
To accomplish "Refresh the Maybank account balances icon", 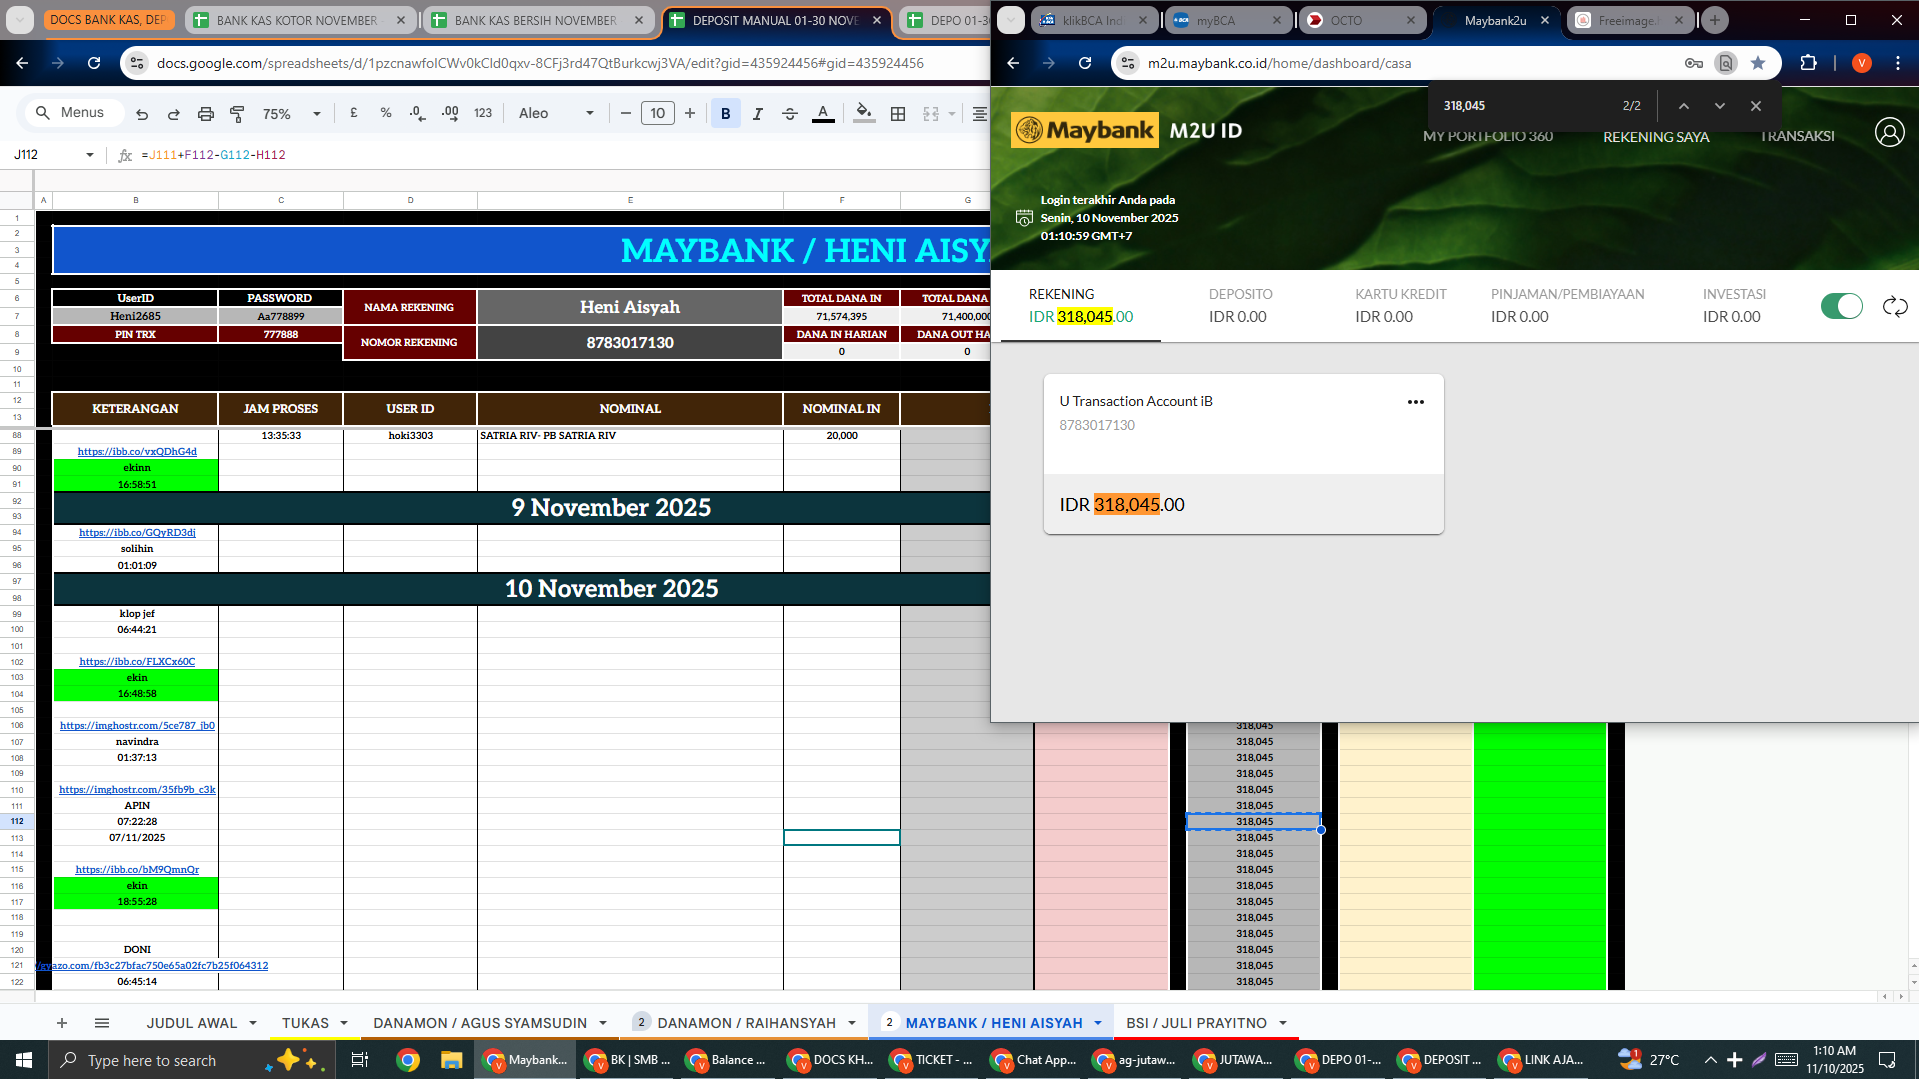I will coord(1895,306).
